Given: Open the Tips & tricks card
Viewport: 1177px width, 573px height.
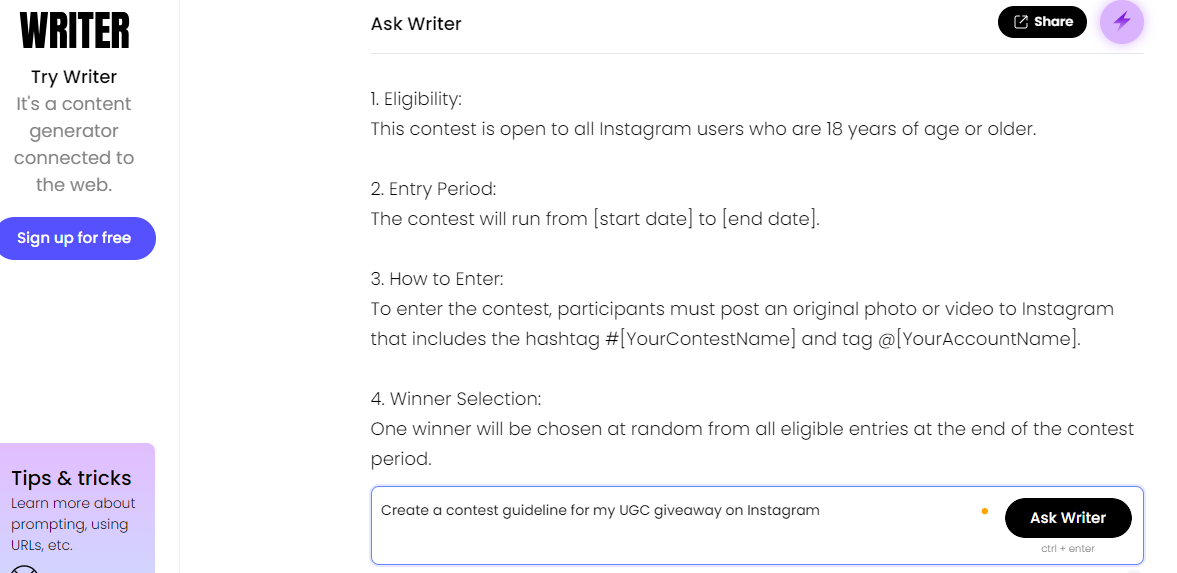Looking at the screenshot, I should tap(77, 508).
